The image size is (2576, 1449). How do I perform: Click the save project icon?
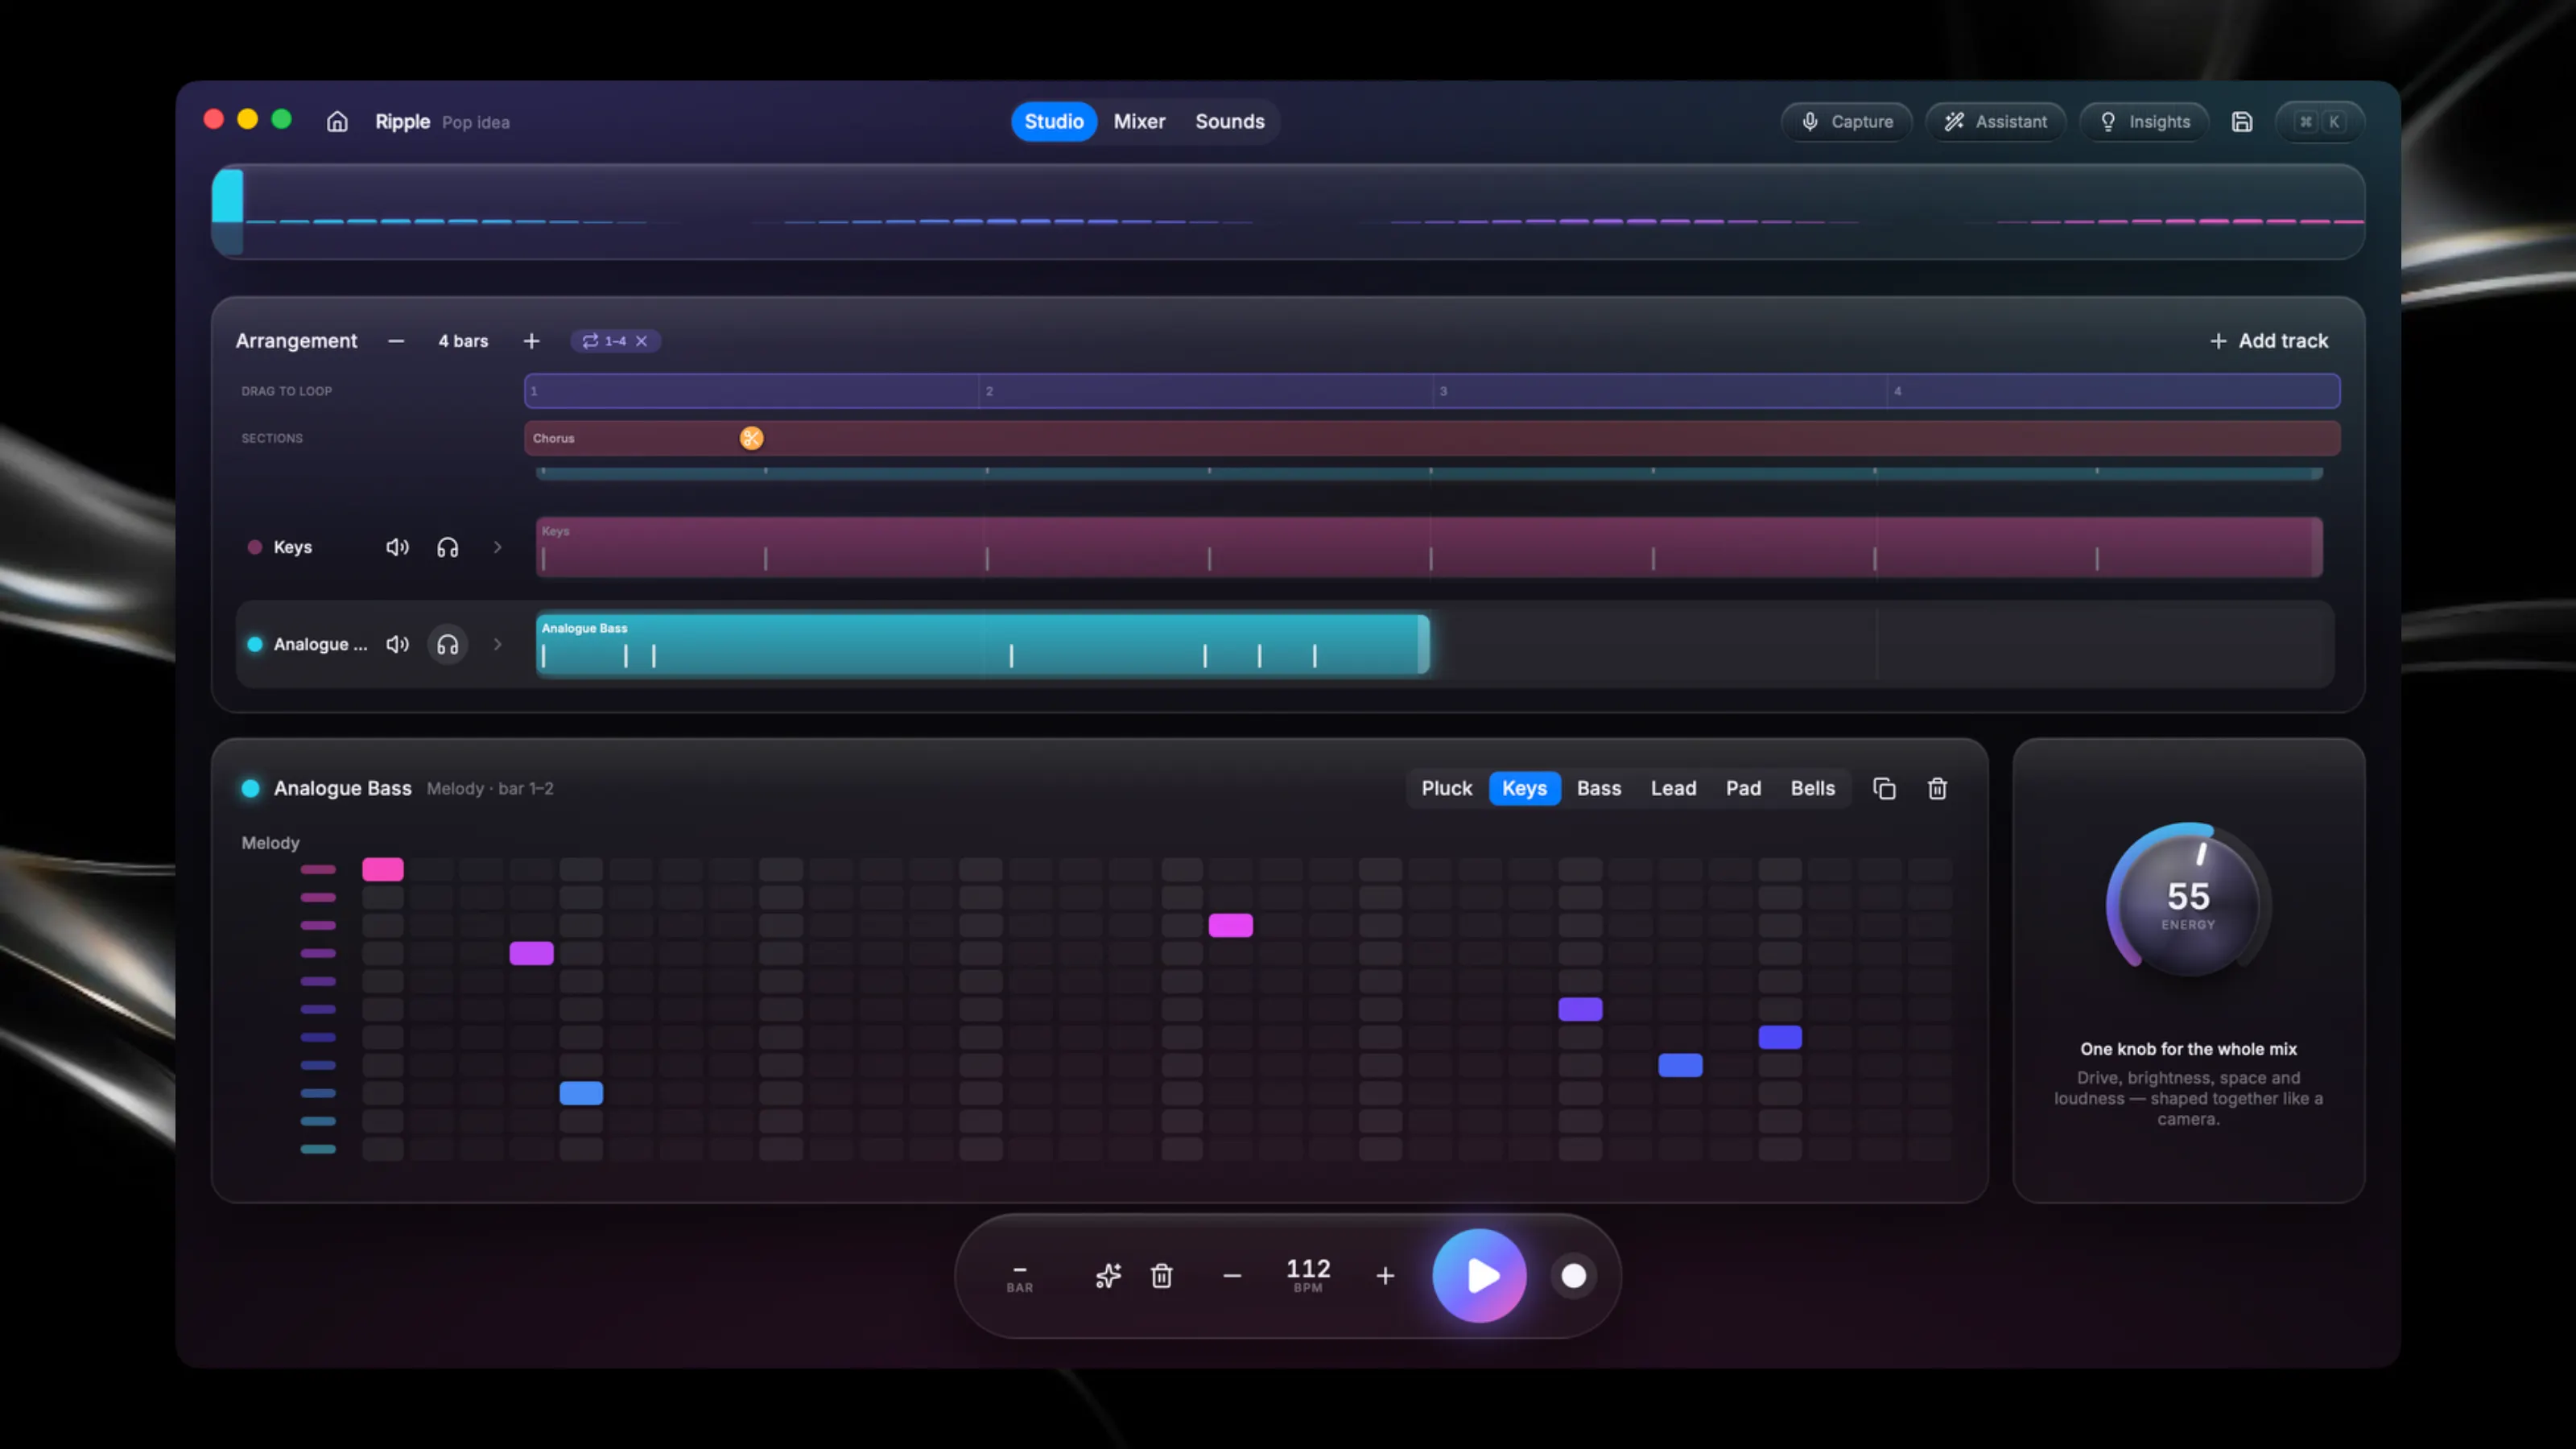(2242, 121)
